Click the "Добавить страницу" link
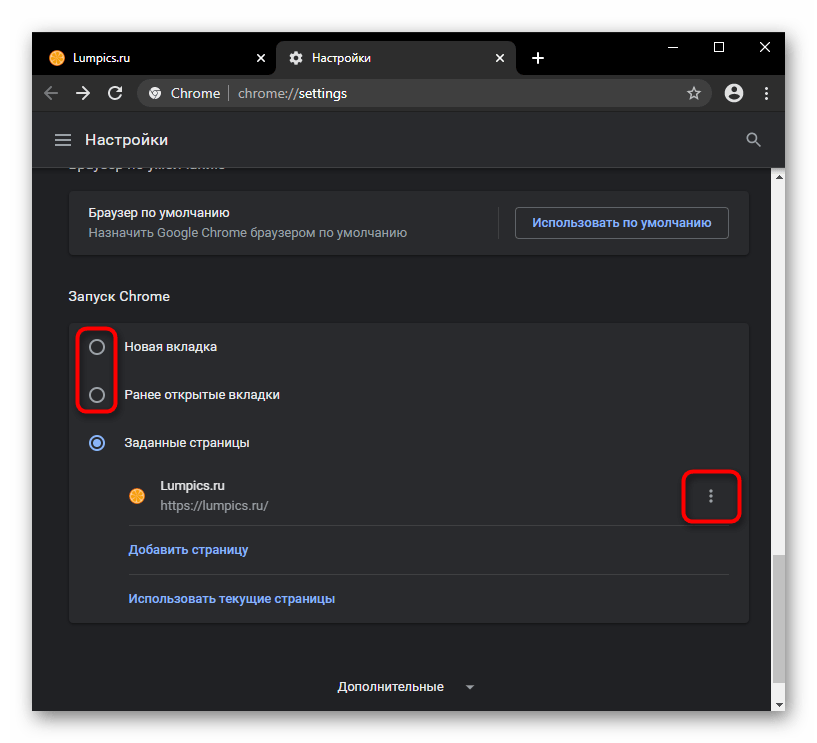 tap(188, 550)
